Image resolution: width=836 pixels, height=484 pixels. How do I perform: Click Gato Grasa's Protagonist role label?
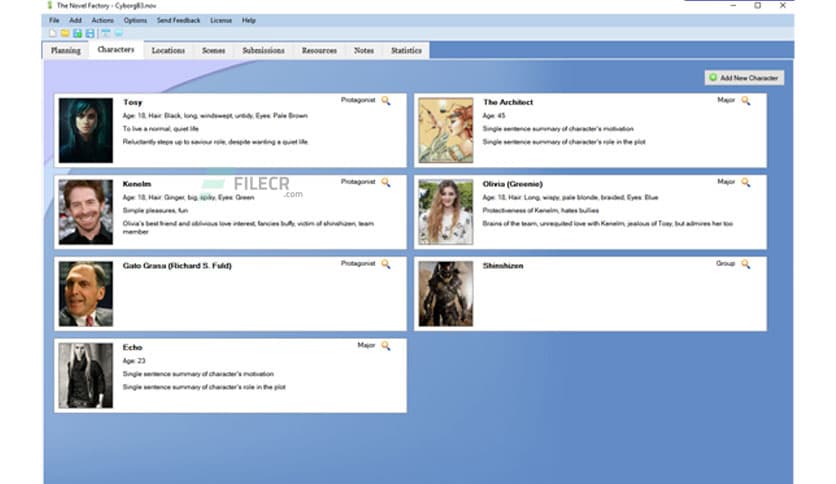(358, 263)
